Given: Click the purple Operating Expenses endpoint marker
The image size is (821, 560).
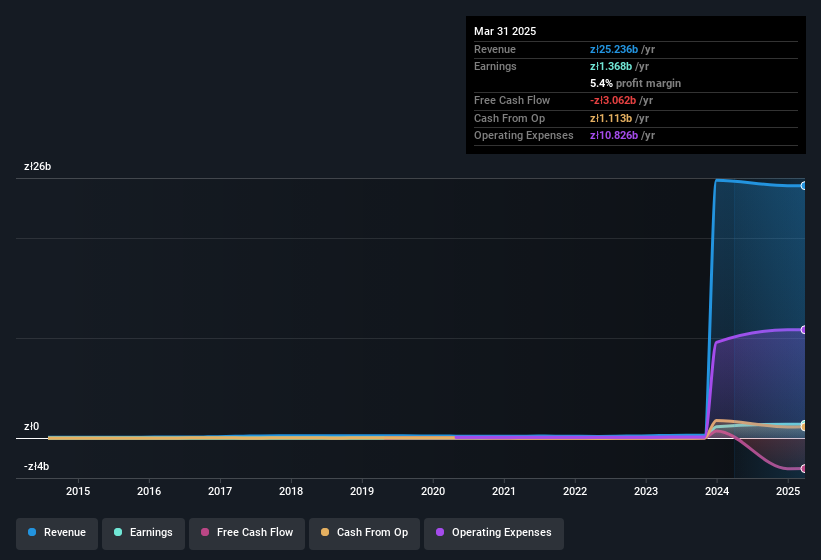Looking at the screenshot, I should [803, 330].
